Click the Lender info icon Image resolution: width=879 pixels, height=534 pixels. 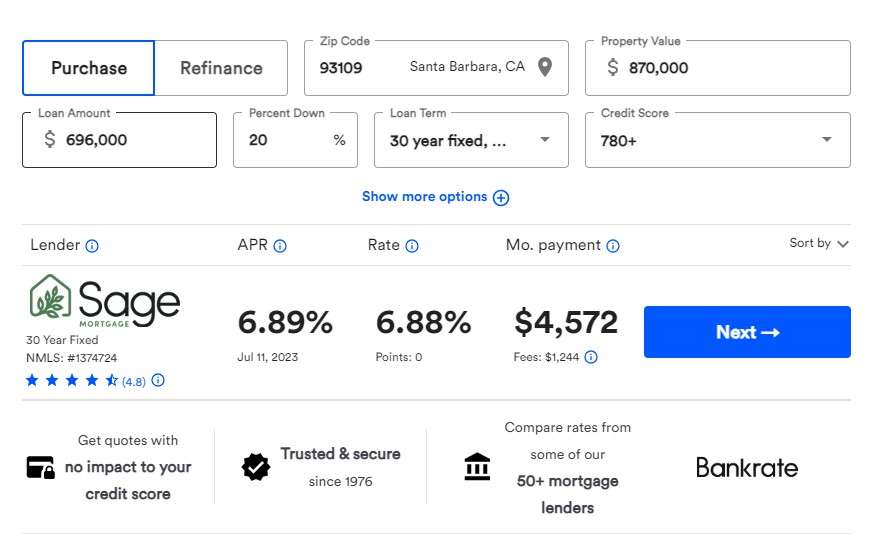92,246
